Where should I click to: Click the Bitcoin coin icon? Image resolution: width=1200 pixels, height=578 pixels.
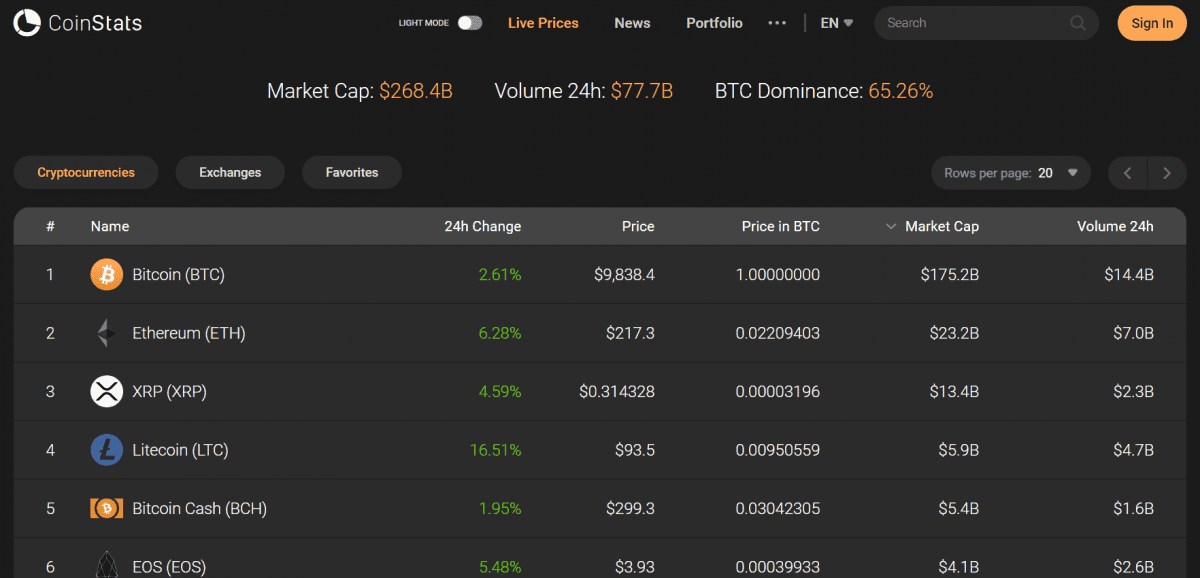coord(107,274)
